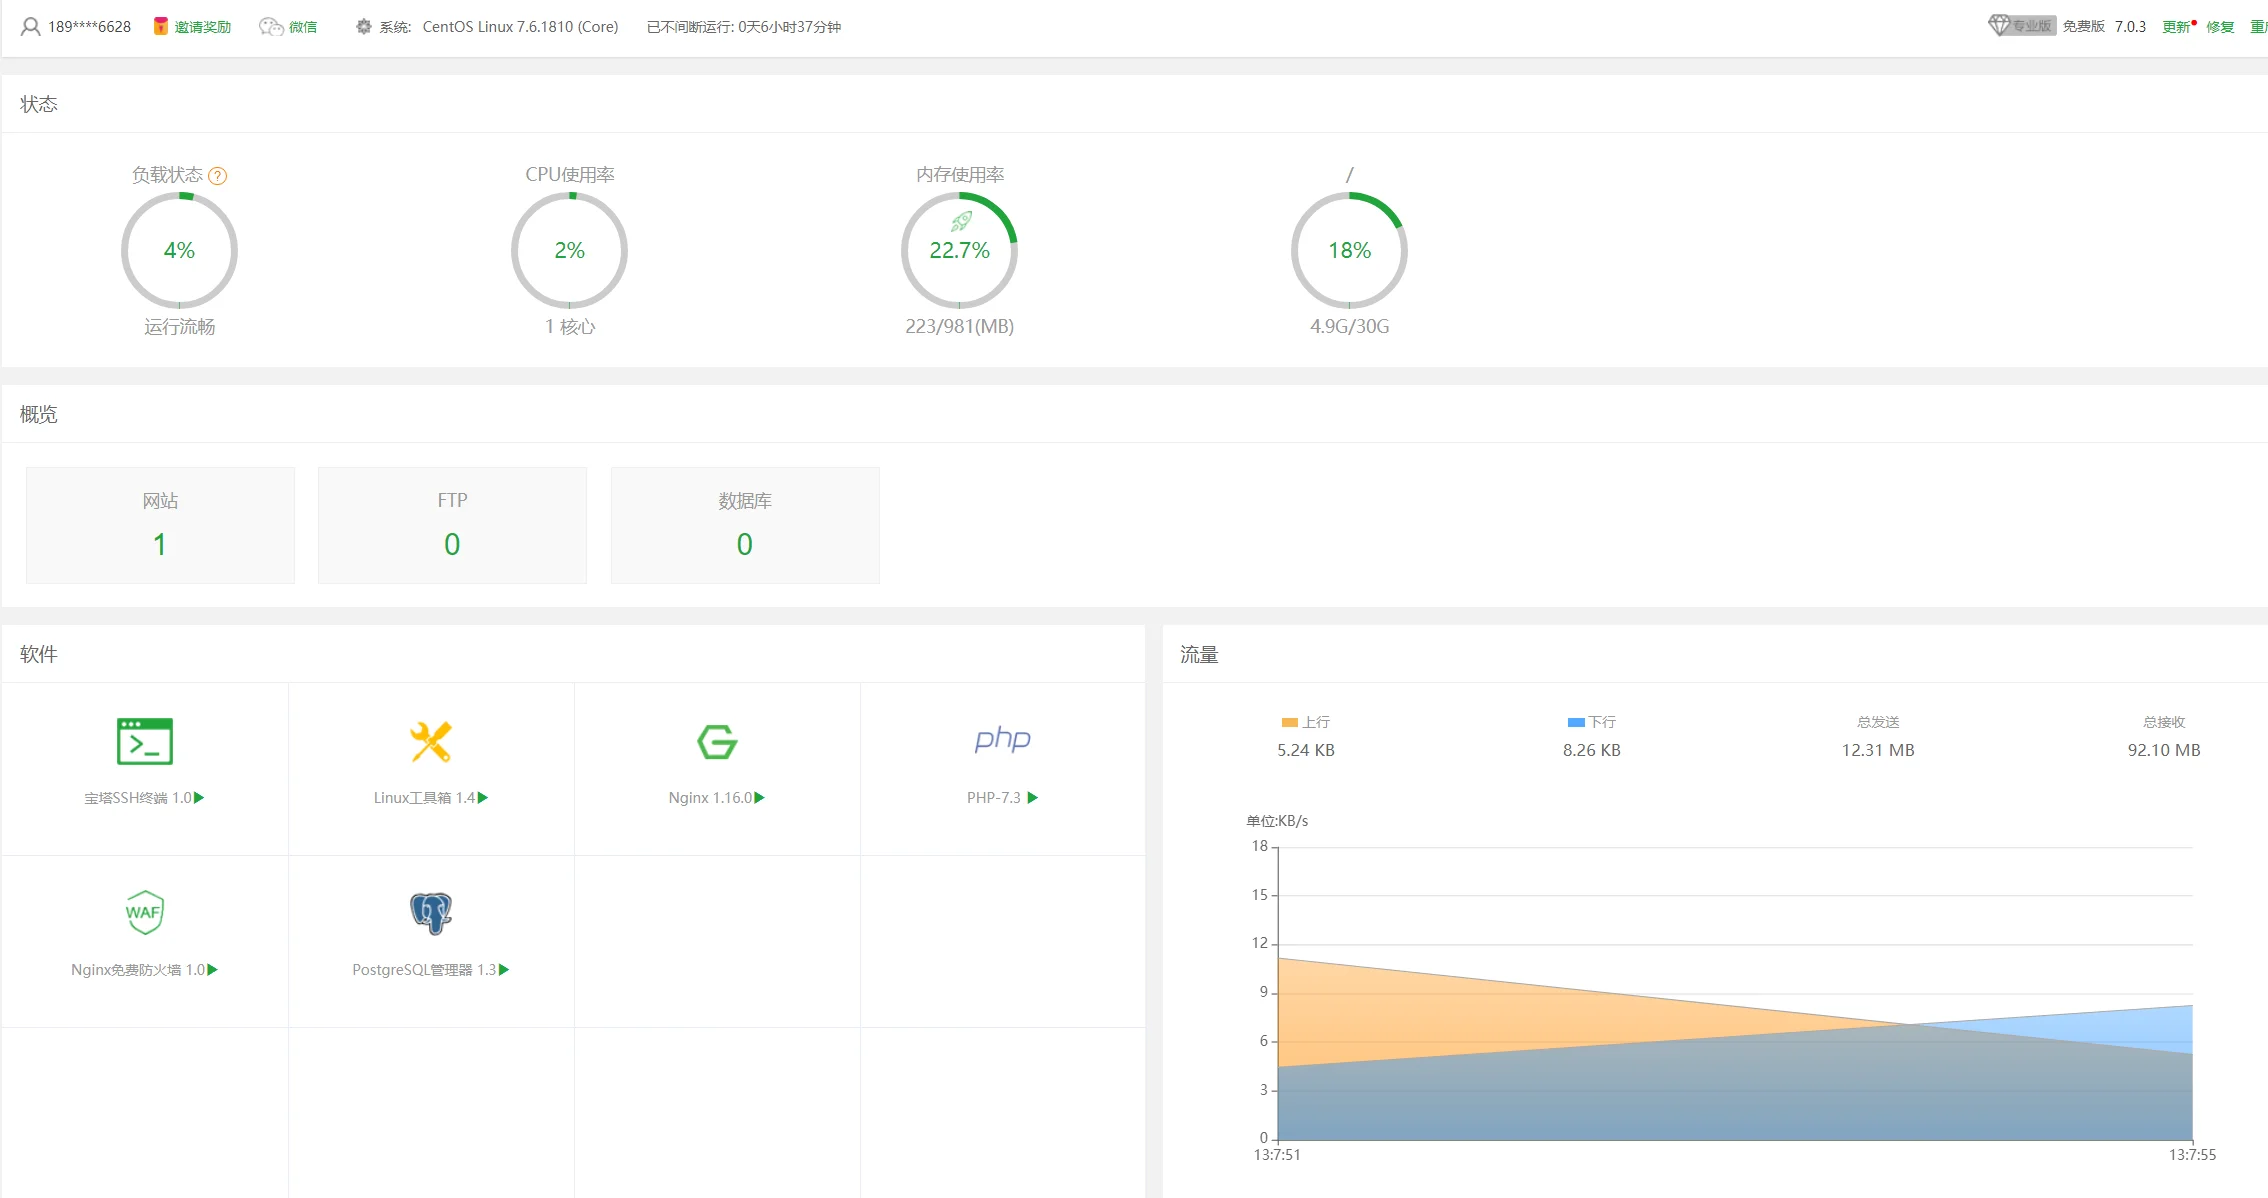Toggle the 上行 orange legend series

click(1305, 722)
